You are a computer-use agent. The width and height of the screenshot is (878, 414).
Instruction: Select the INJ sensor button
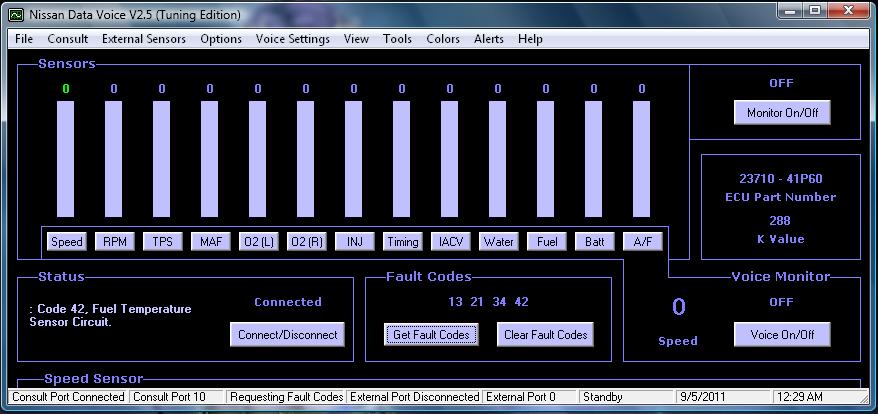click(355, 241)
